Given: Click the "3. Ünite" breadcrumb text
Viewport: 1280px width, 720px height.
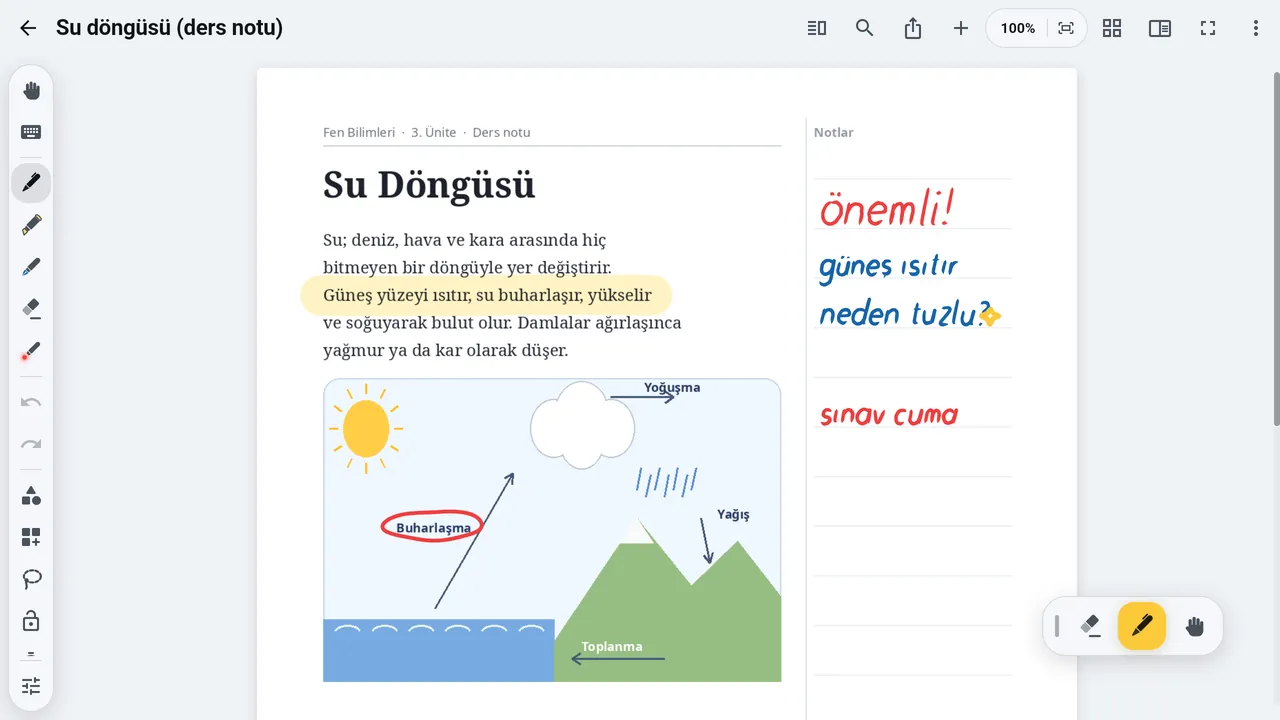Looking at the screenshot, I should (x=434, y=132).
